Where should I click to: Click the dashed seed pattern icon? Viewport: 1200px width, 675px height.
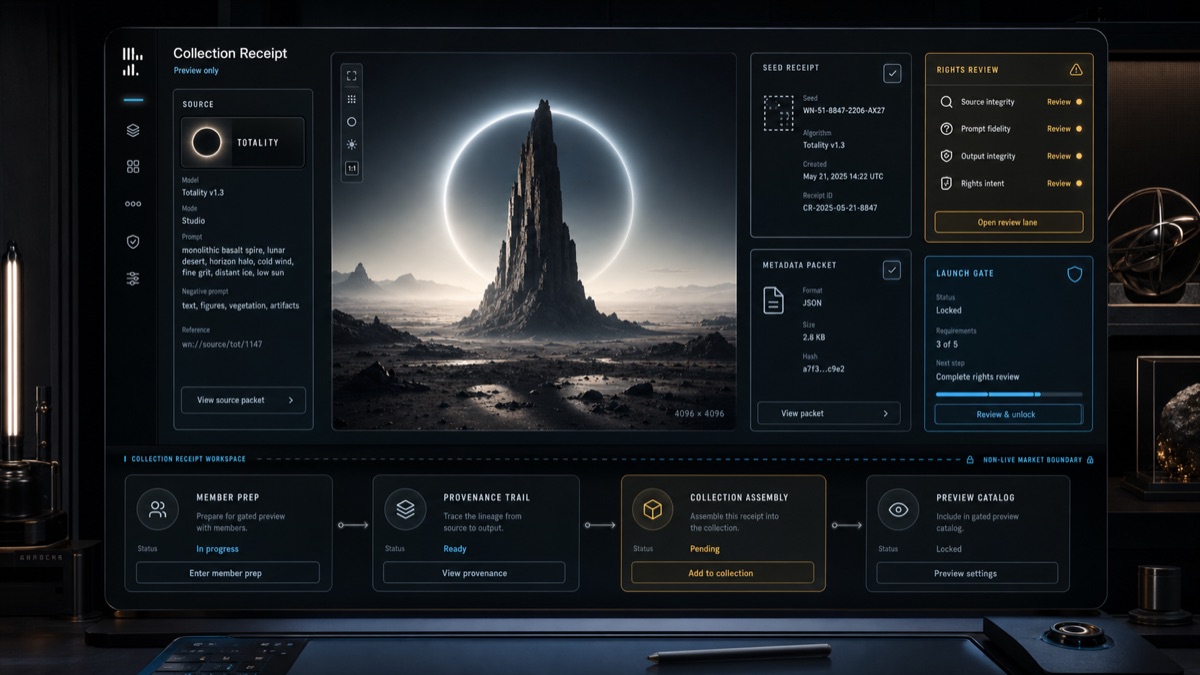pos(778,113)
